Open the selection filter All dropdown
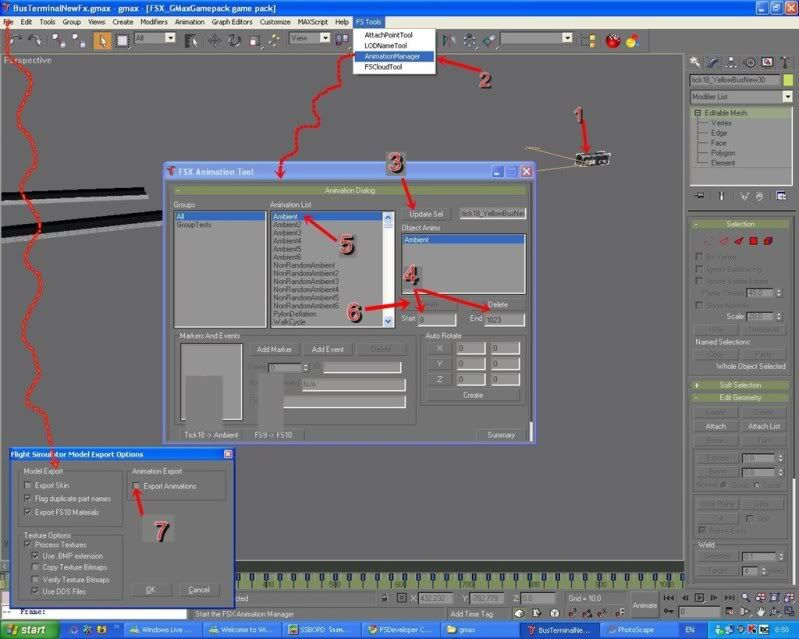 click(x=170, y=38)
